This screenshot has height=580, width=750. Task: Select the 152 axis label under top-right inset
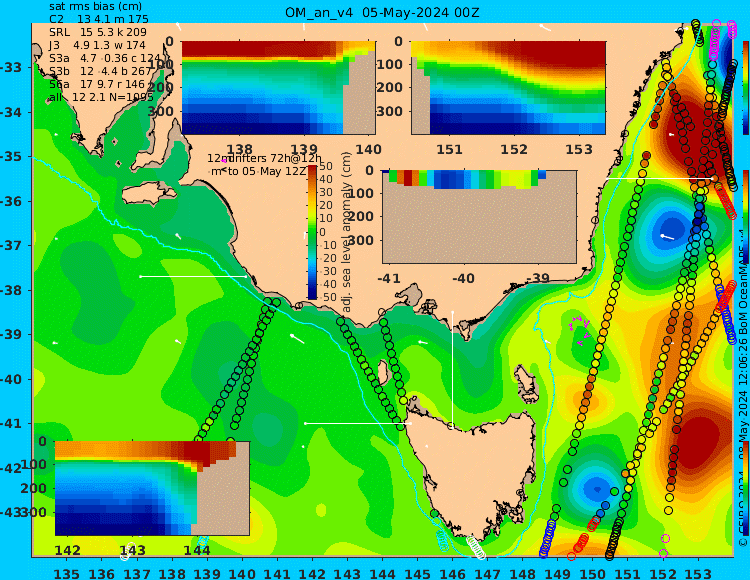click(x=514, y=149)
